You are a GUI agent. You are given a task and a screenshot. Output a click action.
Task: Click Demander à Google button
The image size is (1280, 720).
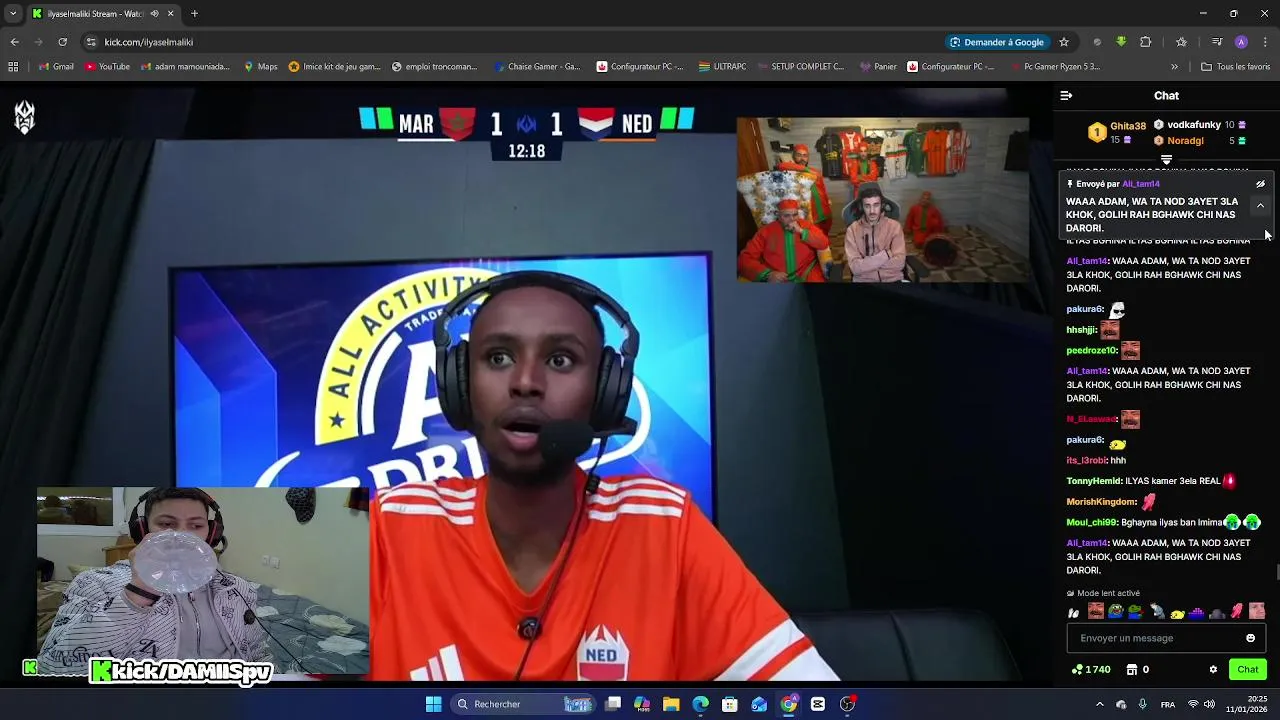click(x=997, y=42)
